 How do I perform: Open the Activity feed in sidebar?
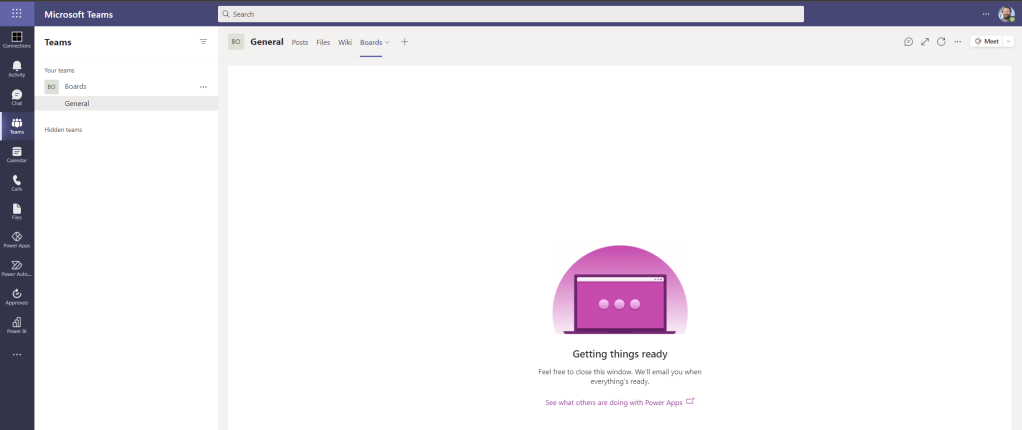point(17,68)
